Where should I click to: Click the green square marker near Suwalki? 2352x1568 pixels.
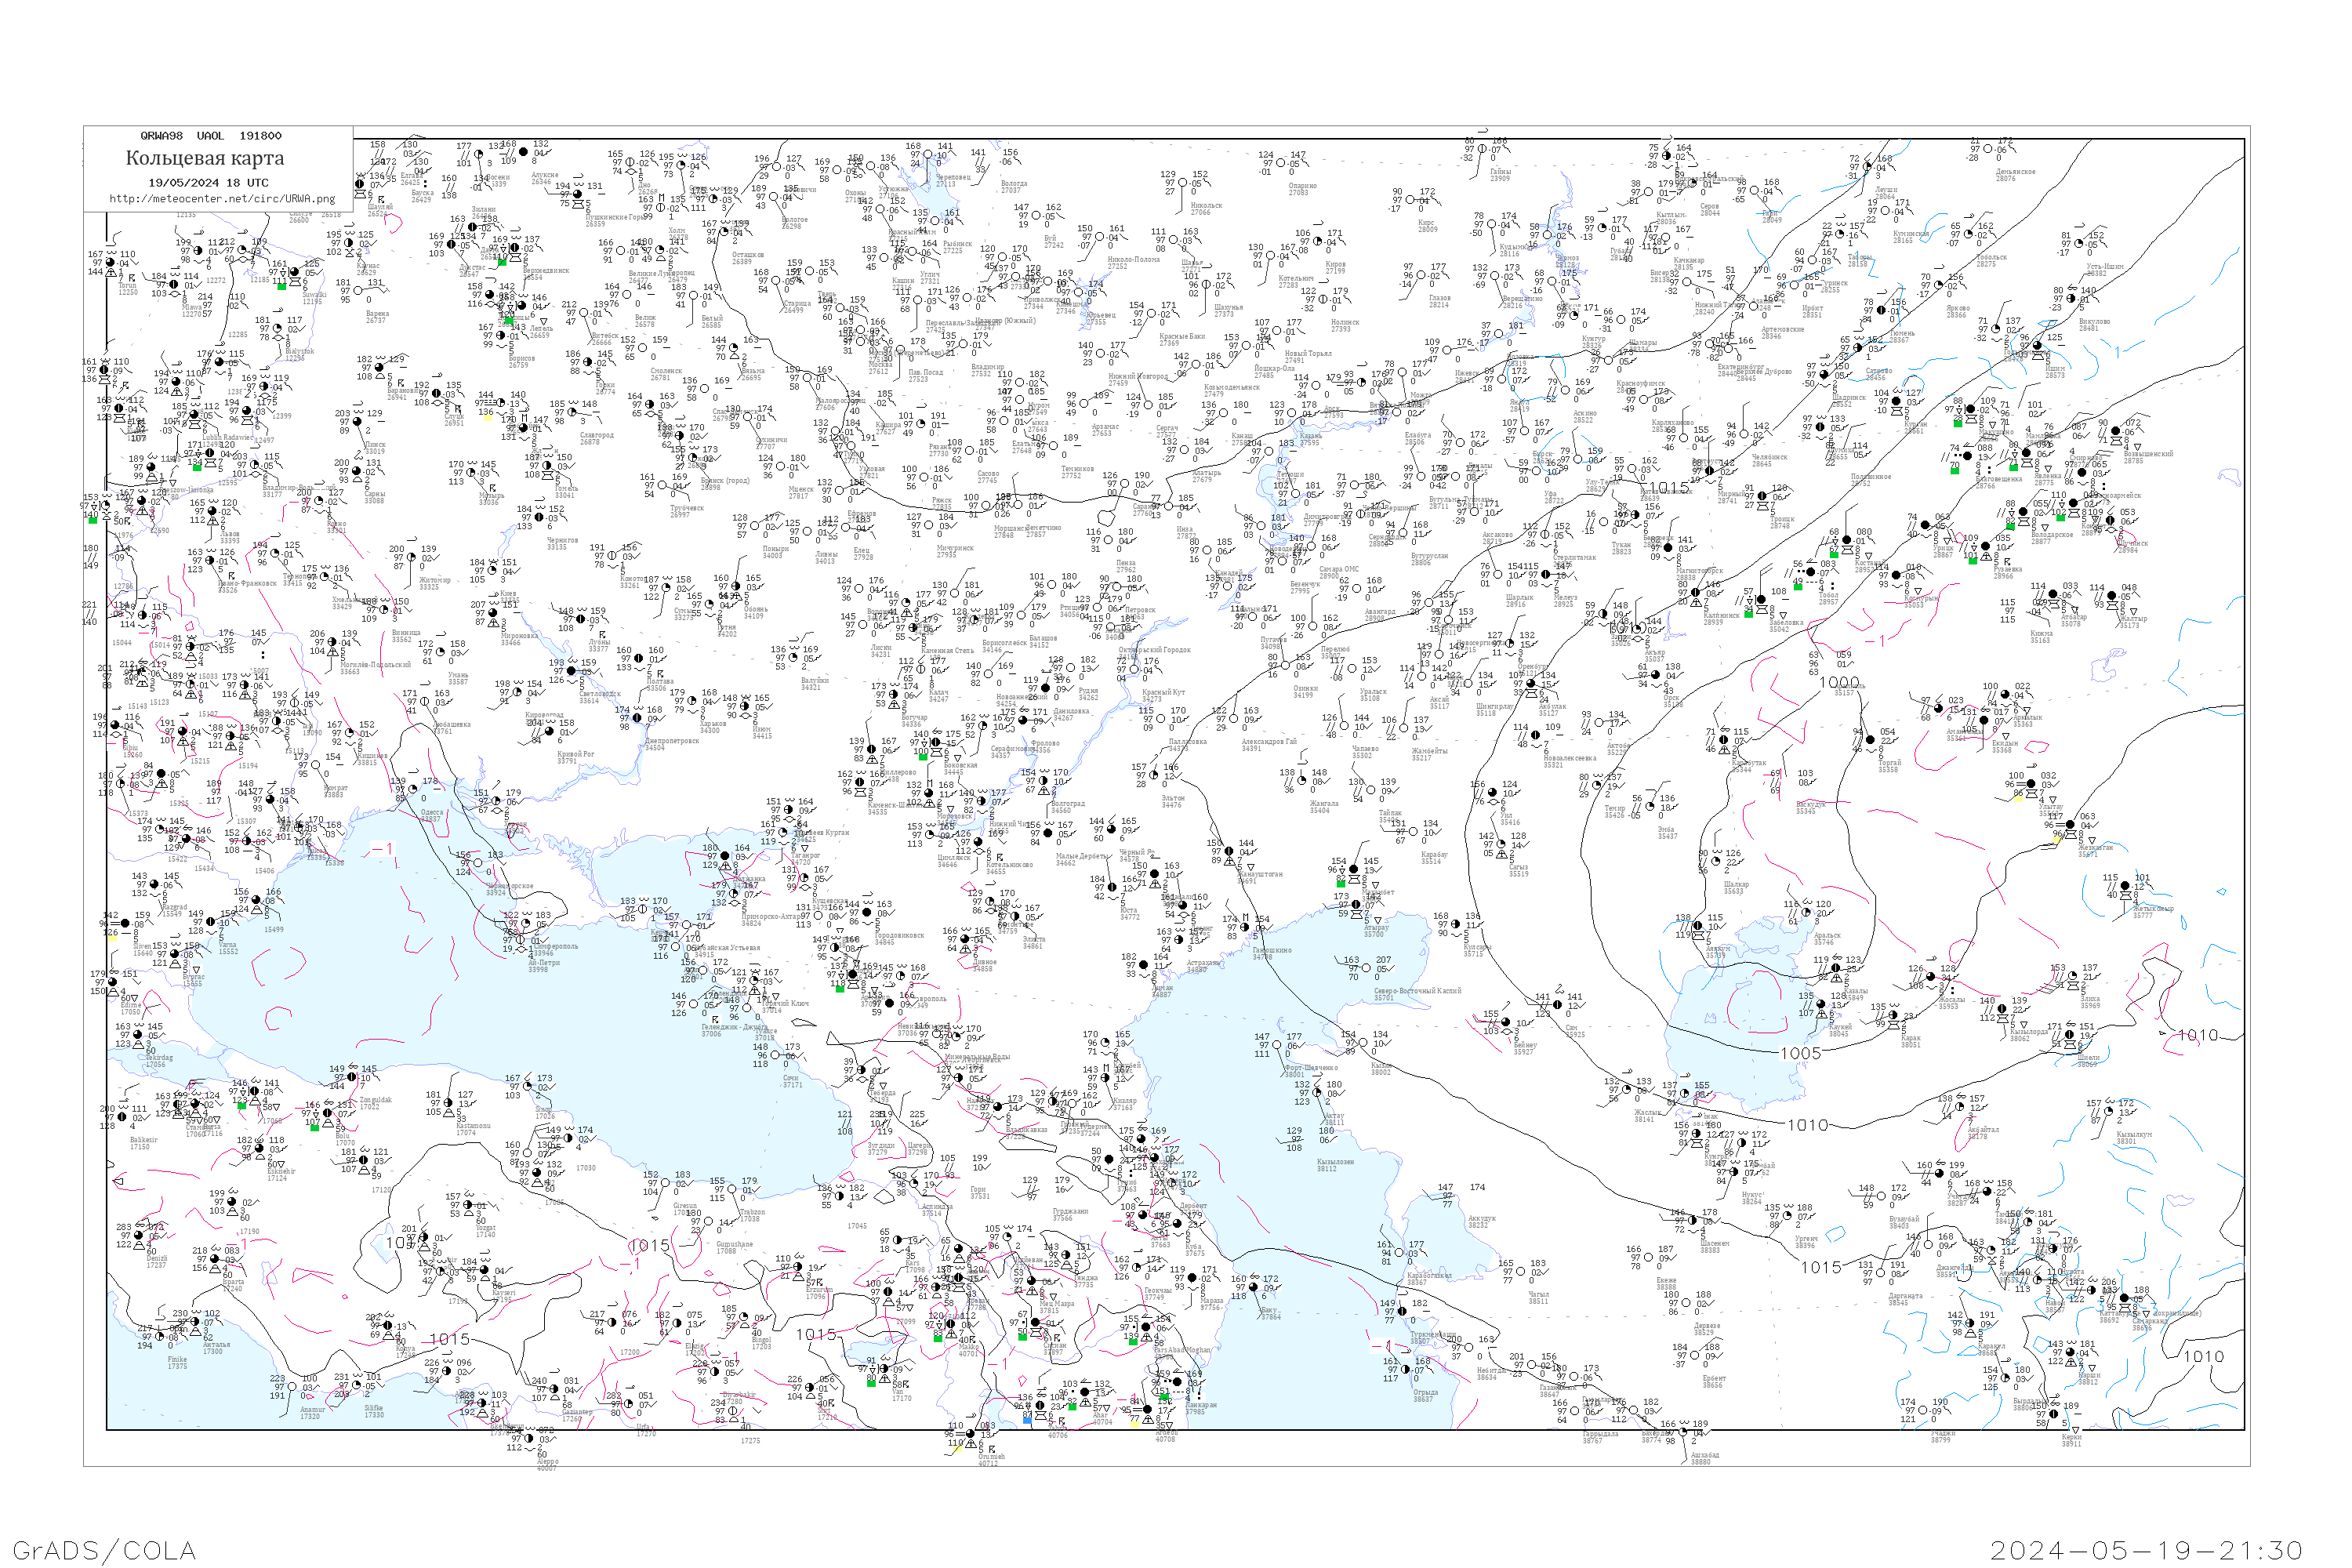(x=281, y=286)
